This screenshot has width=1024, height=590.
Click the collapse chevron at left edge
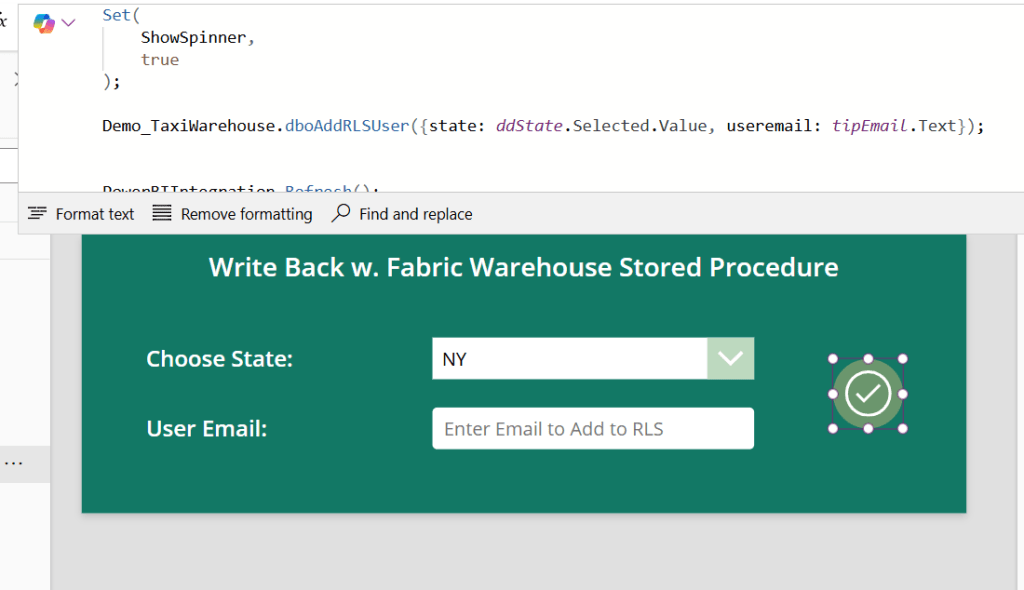click(x=14, y=78)
